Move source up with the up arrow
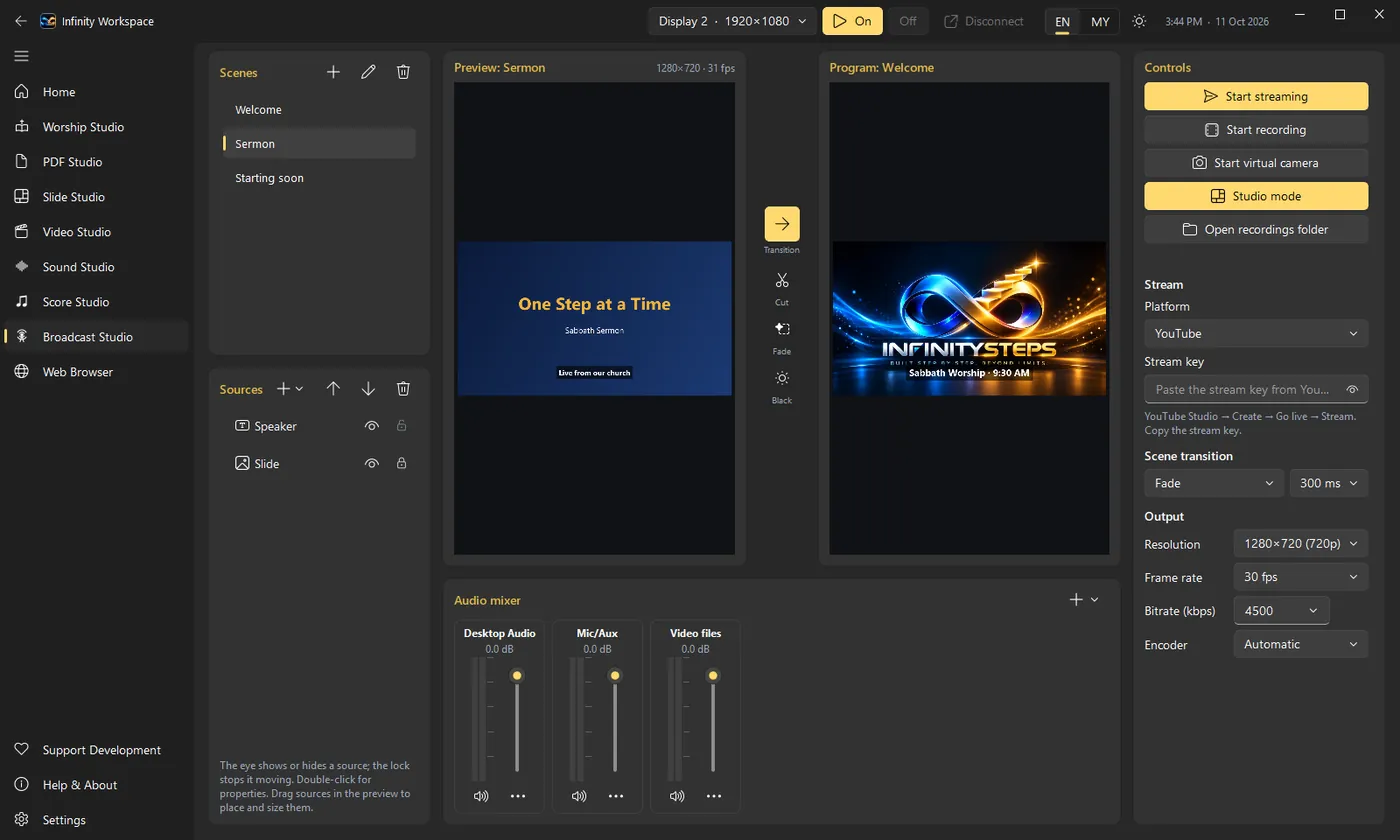This screenshot has width=1400, height=840. 334,389
